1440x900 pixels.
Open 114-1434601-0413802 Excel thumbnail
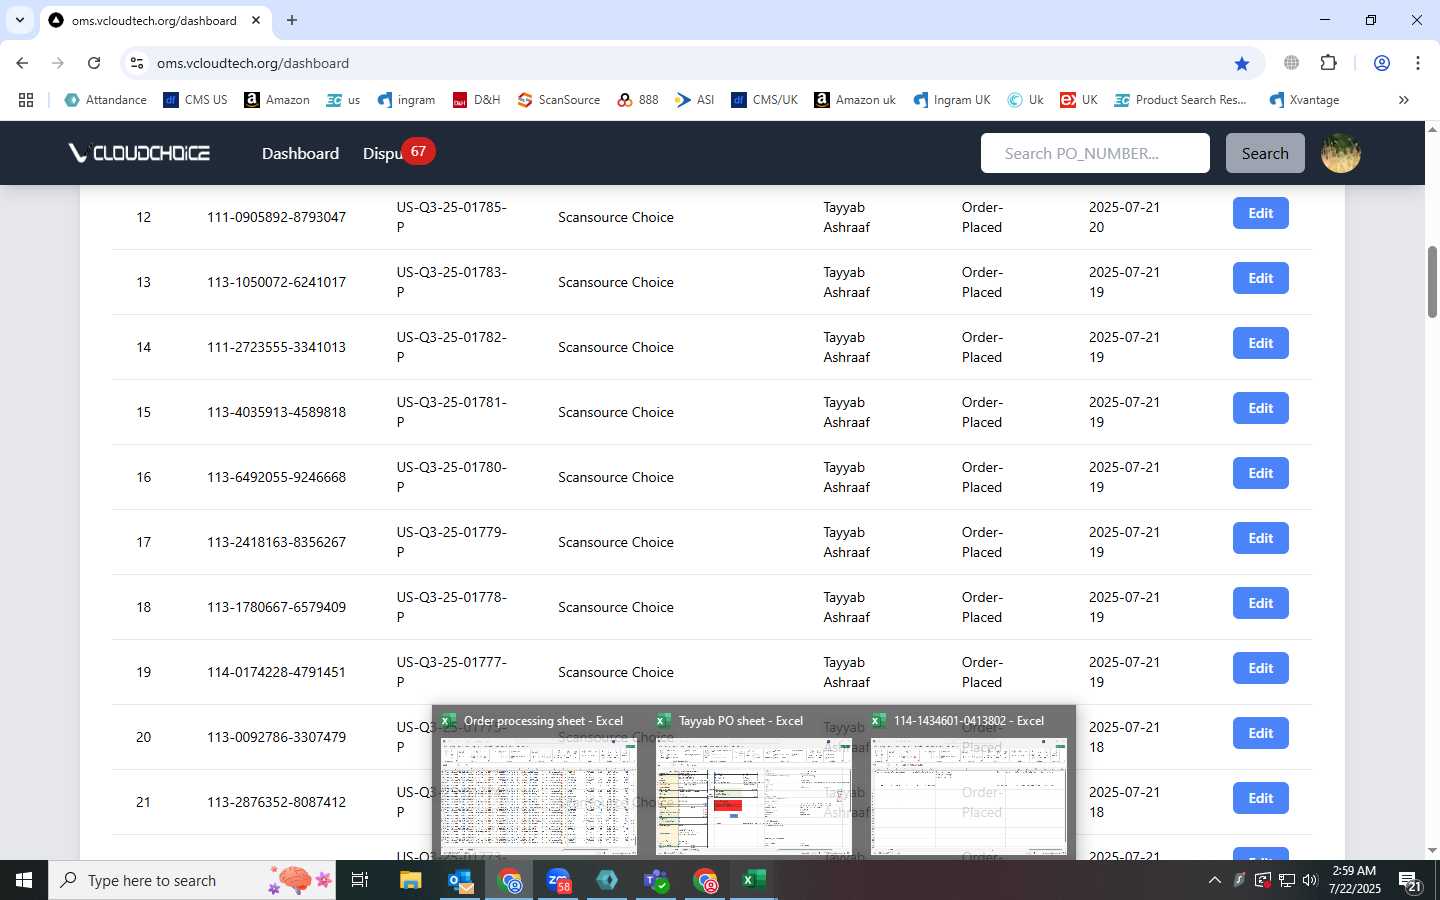pos(968,785)
